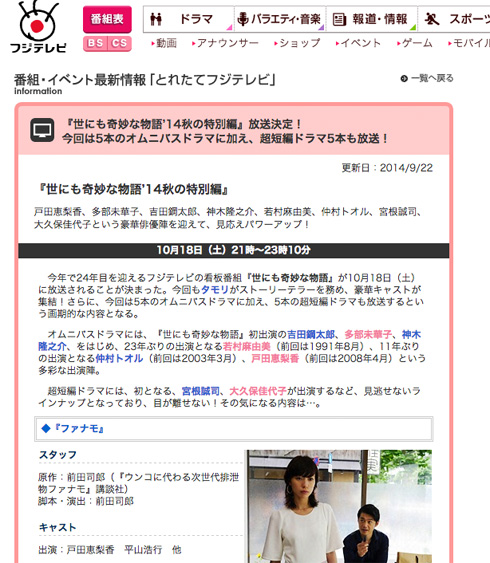490x563 pixels.
Task: Open the 吉田鋼太郎 cast link
Action: 311,335
